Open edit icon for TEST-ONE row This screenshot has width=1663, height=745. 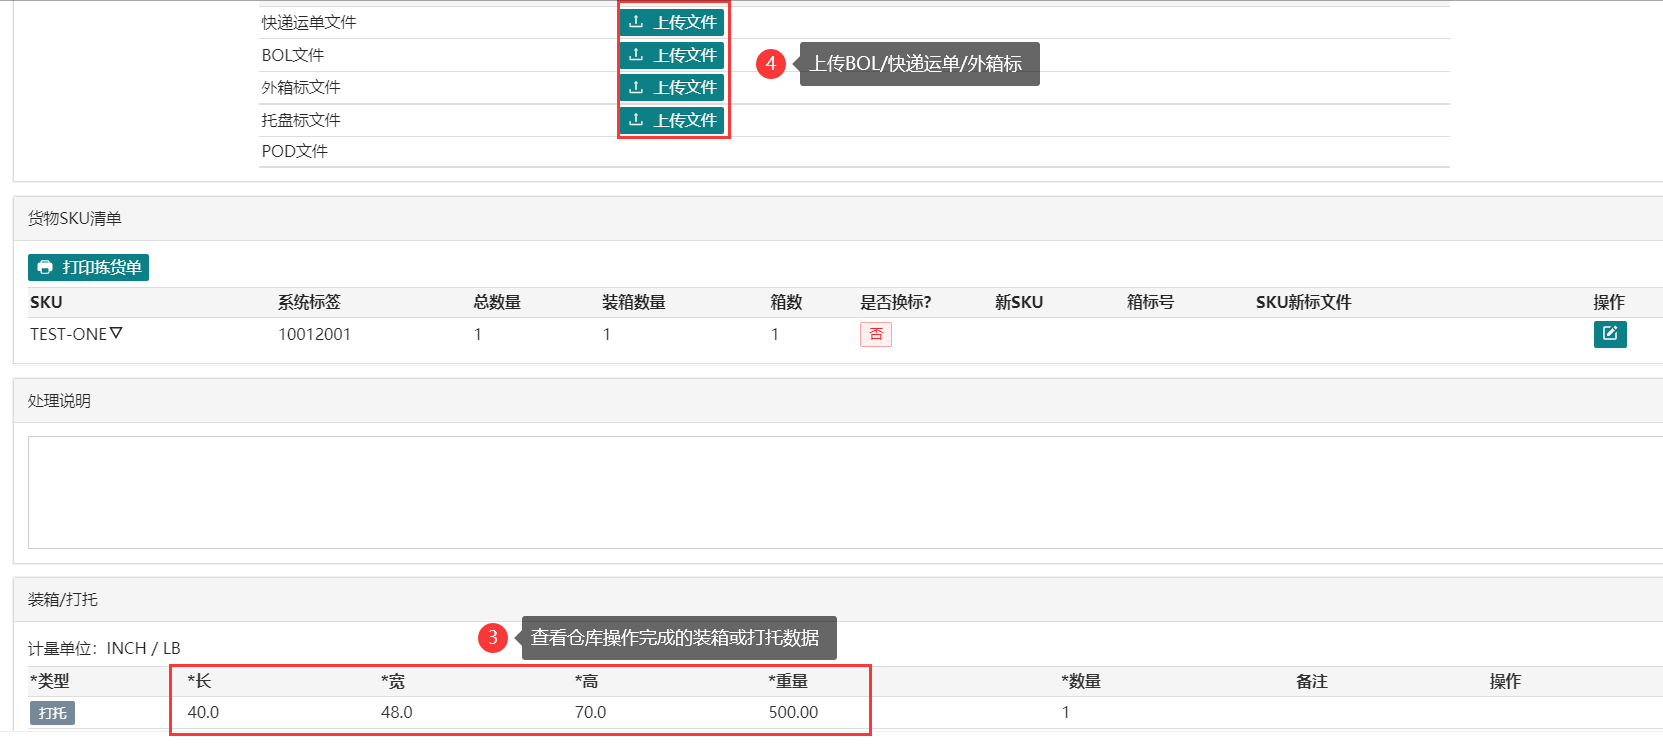point(1609,334)
